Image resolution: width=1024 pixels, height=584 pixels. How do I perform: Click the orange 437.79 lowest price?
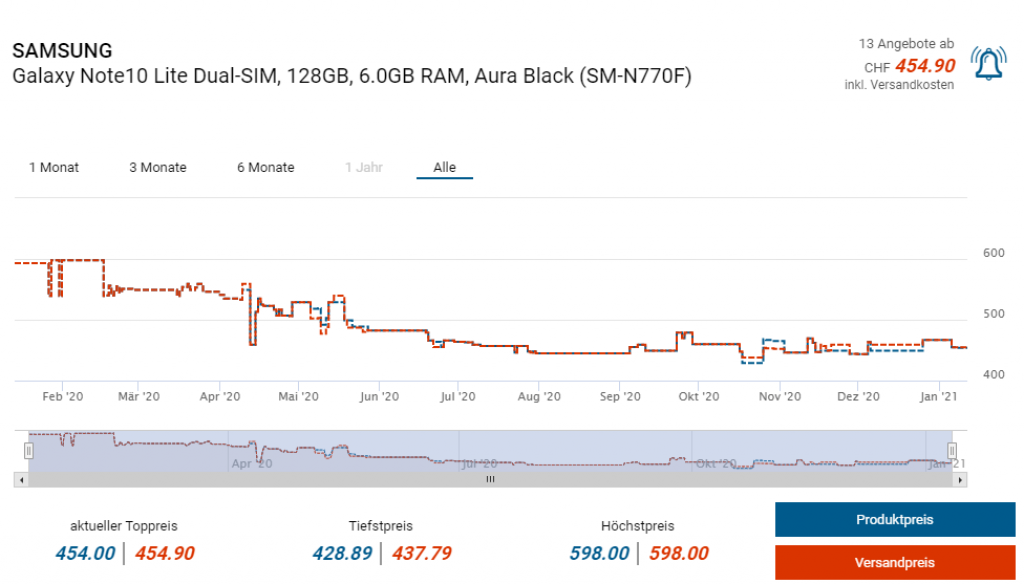coord(421,554)
